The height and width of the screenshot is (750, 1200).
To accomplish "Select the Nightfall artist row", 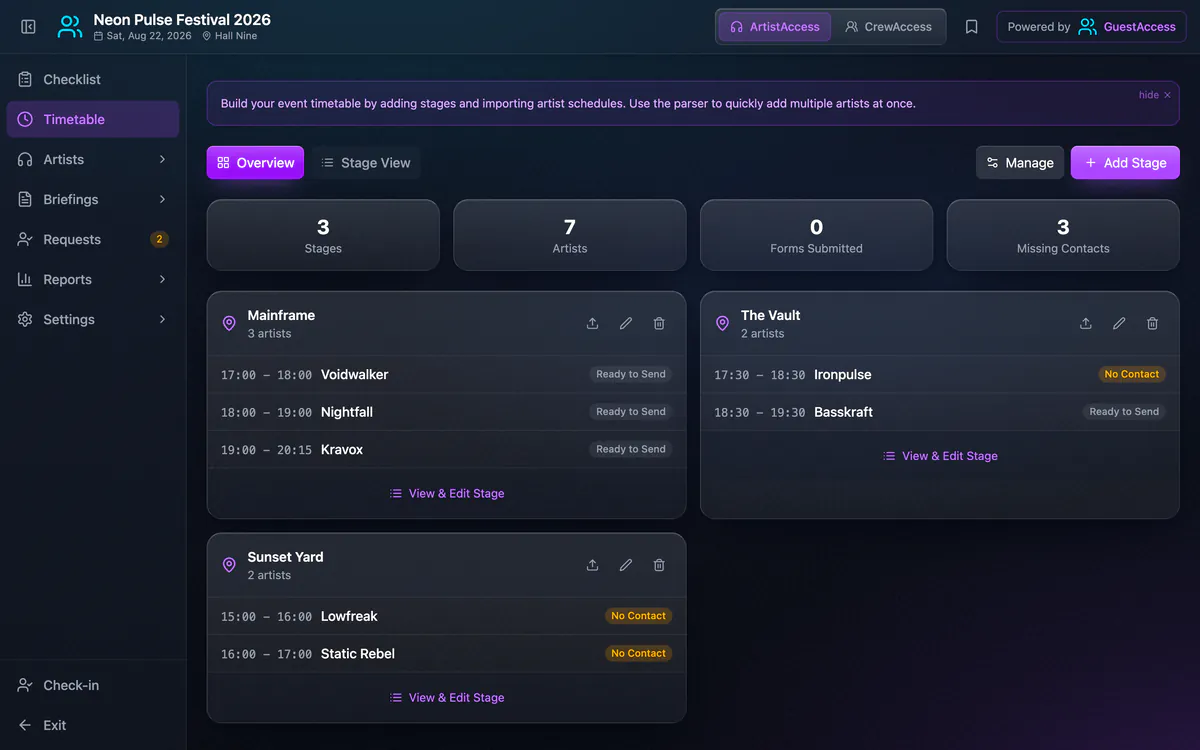I will 446,412.
